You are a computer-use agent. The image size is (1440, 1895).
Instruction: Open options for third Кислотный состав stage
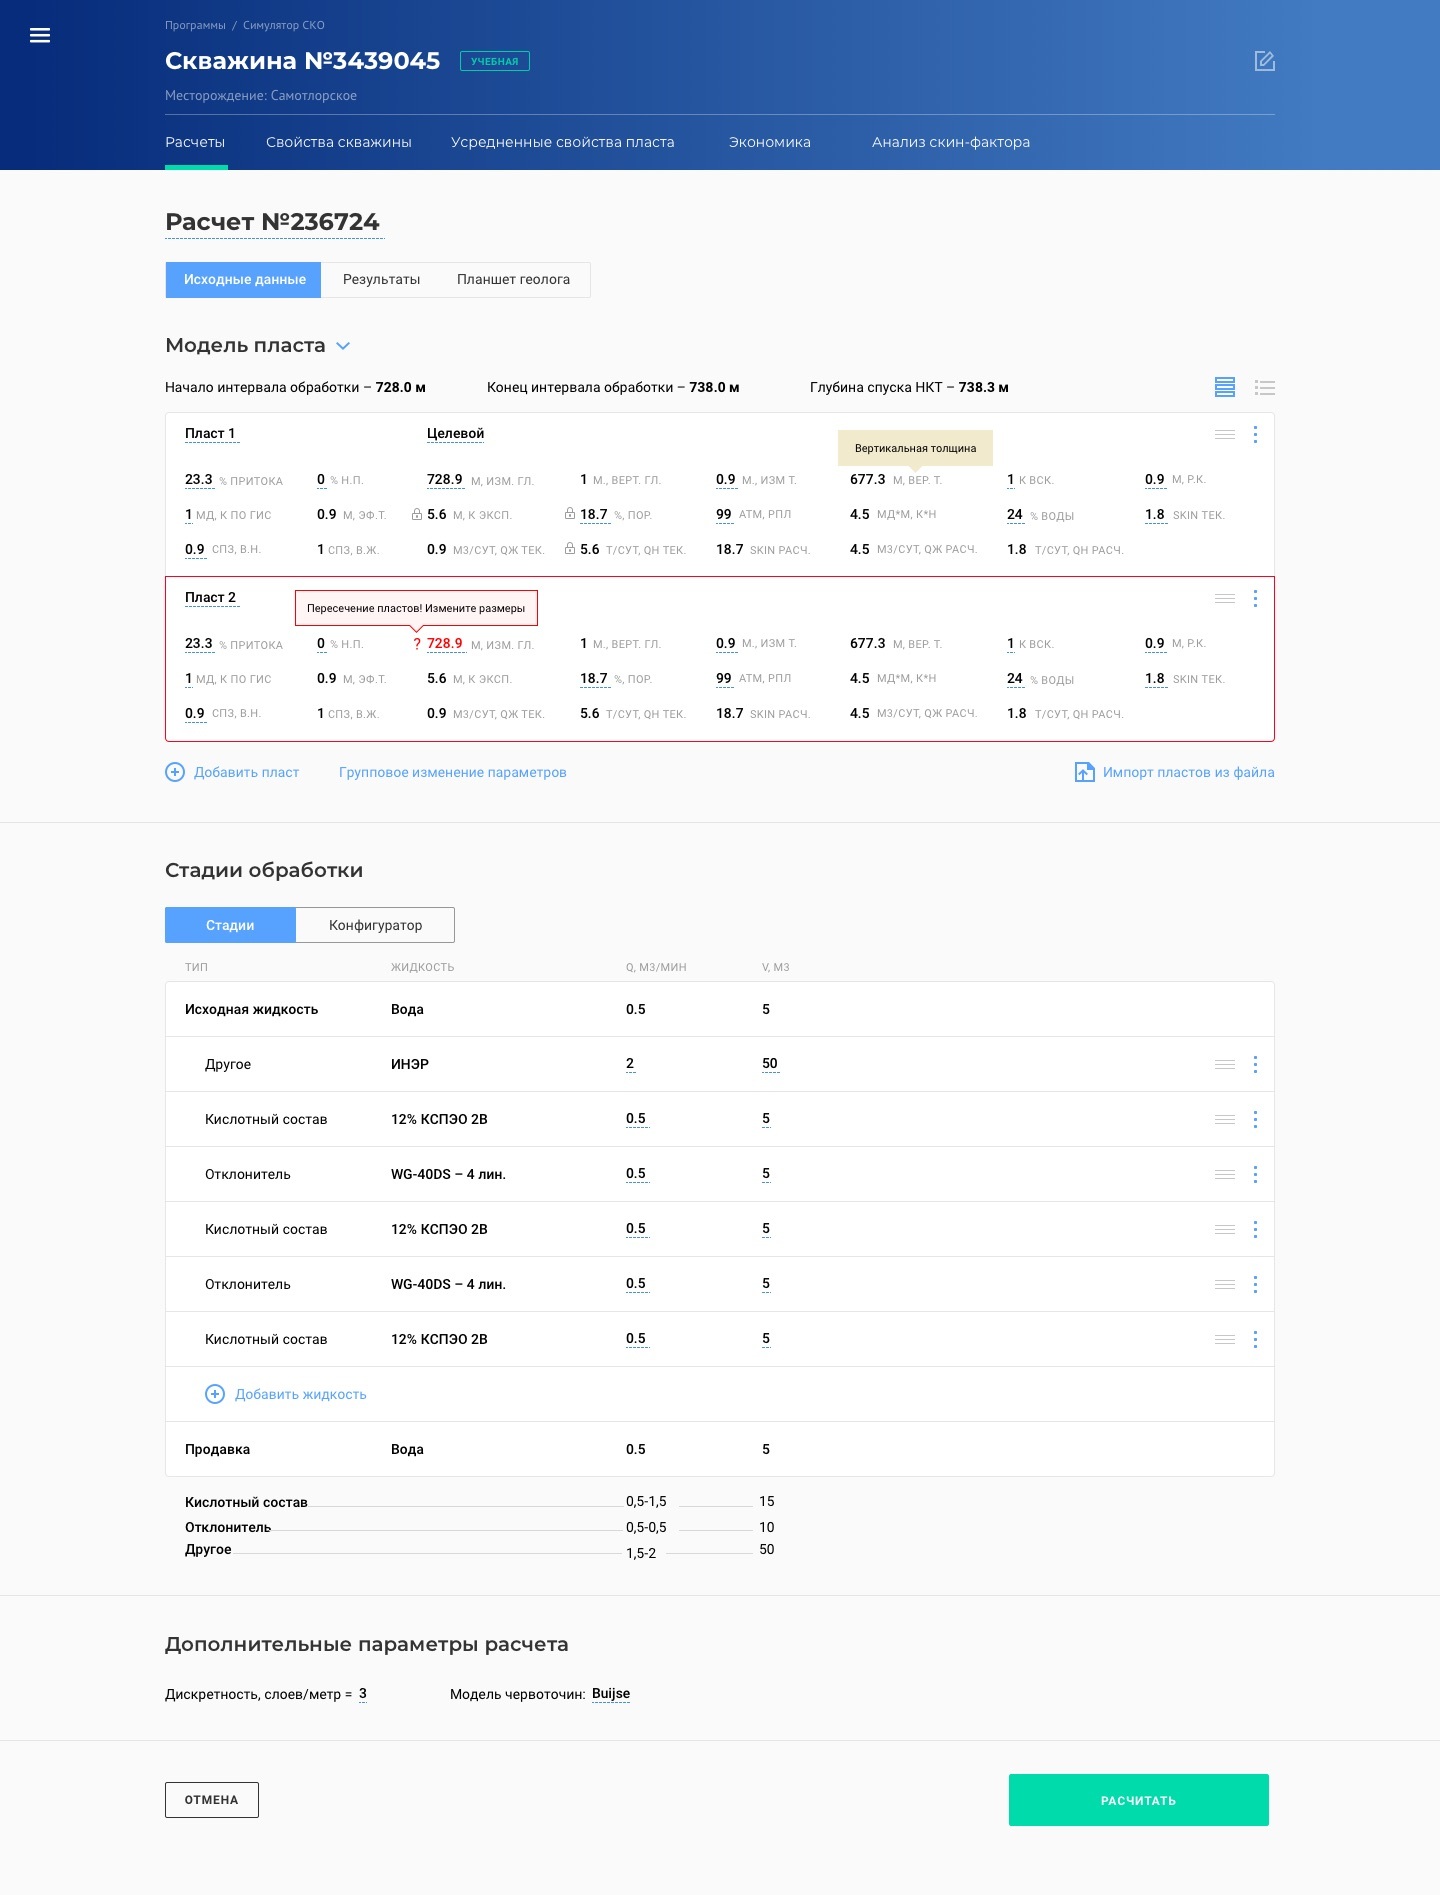(1255, 1339)
